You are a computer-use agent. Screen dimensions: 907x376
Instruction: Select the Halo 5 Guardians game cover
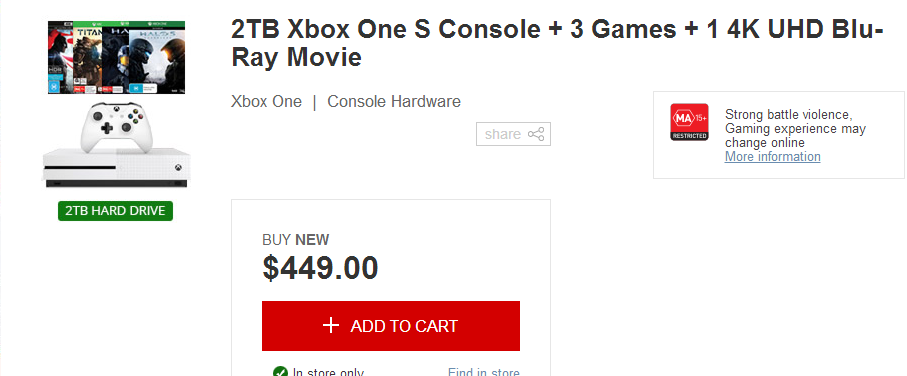pos(157,57)
